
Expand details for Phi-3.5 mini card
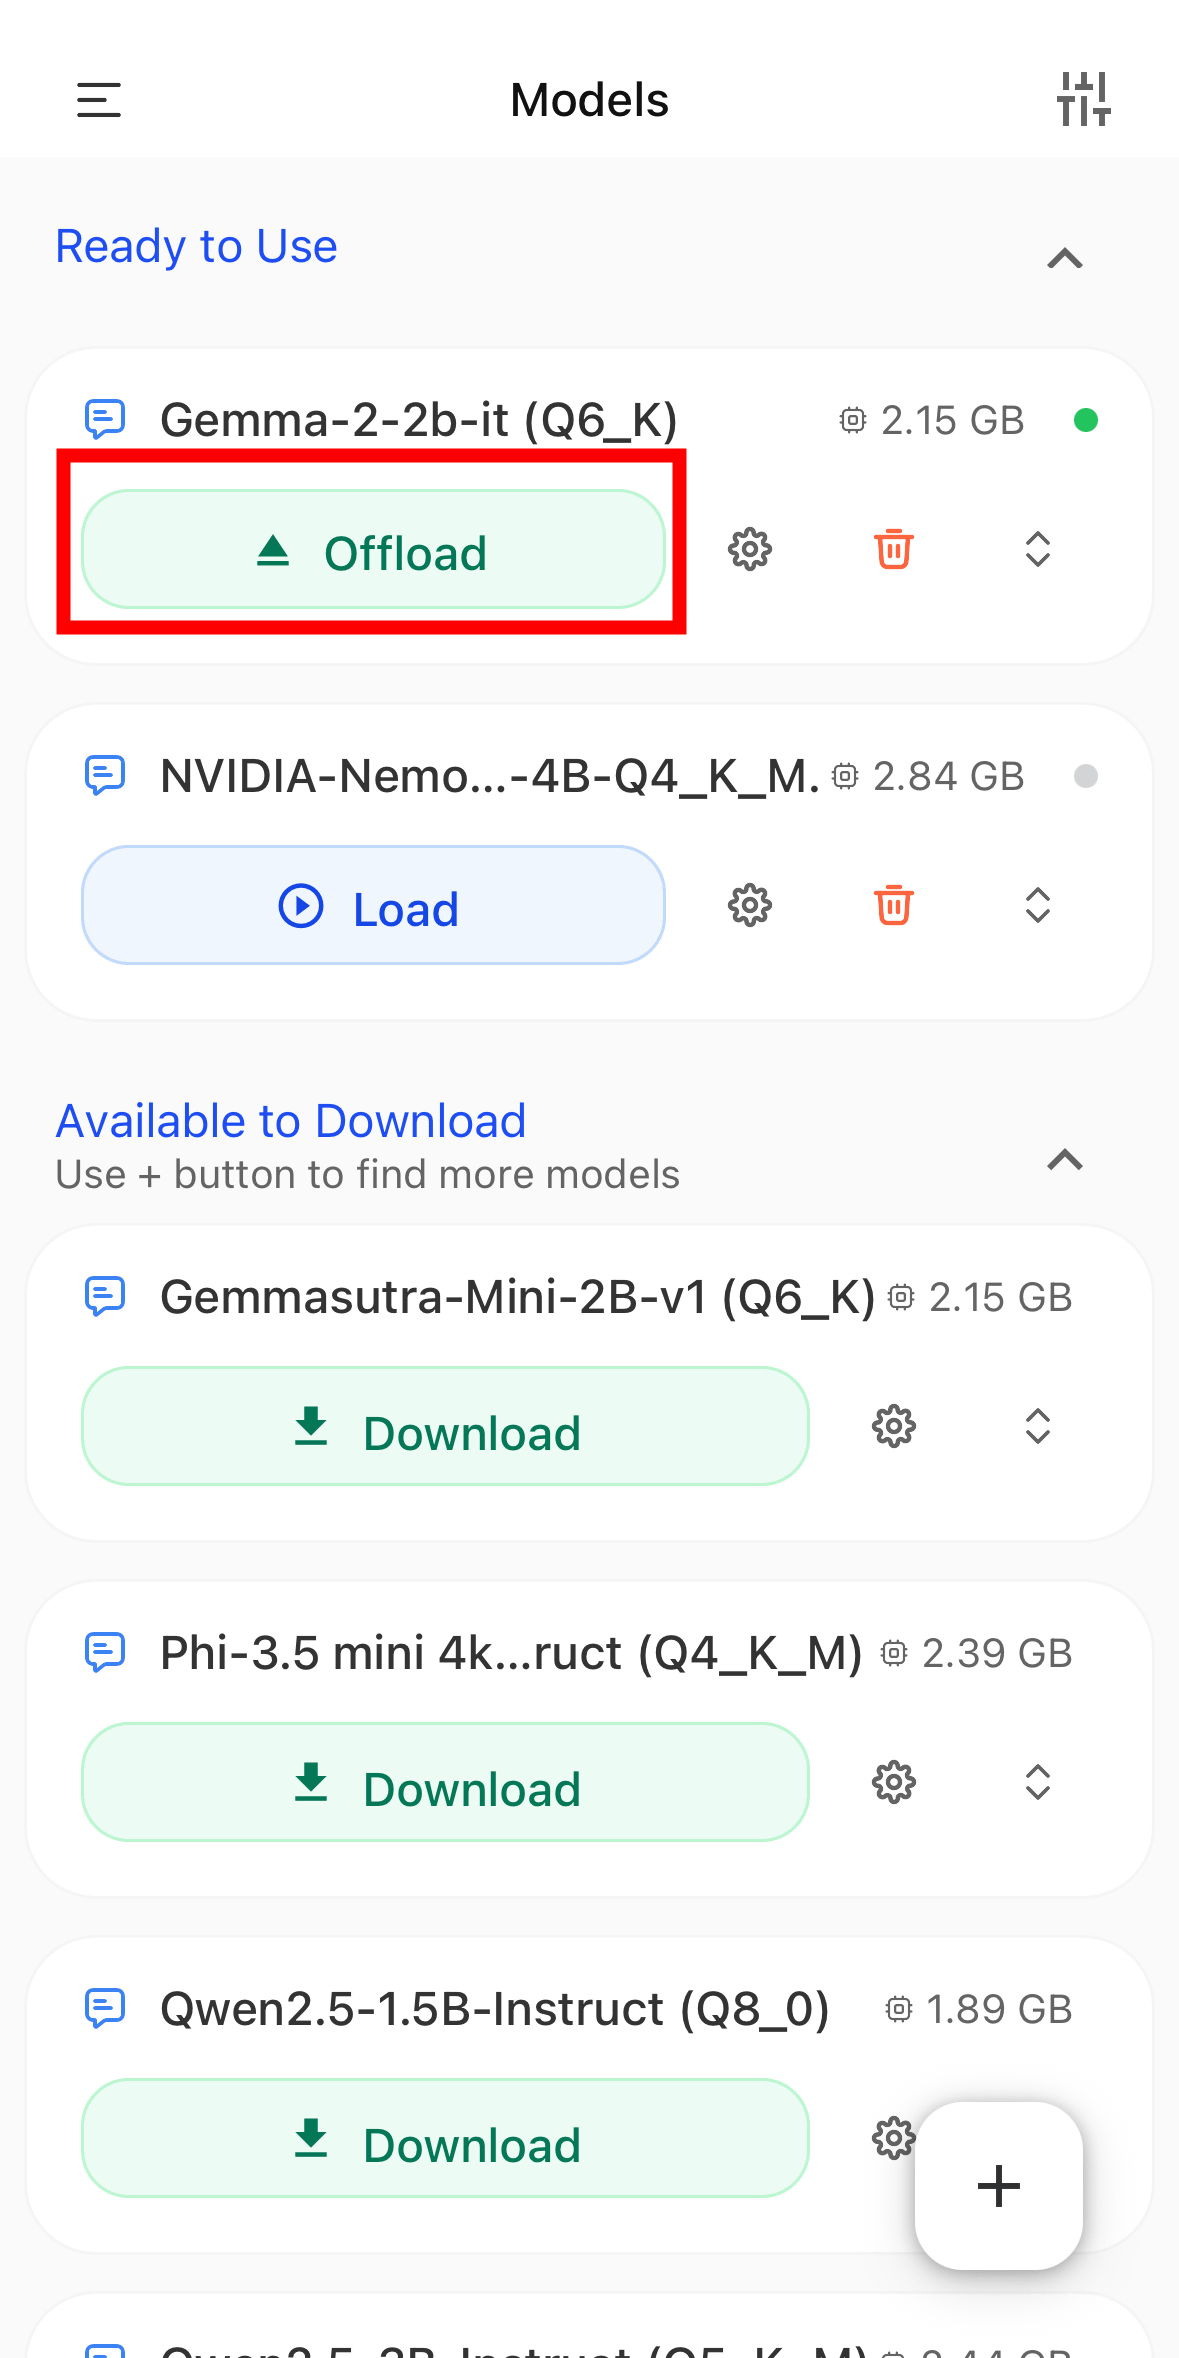(1038, 1782)
